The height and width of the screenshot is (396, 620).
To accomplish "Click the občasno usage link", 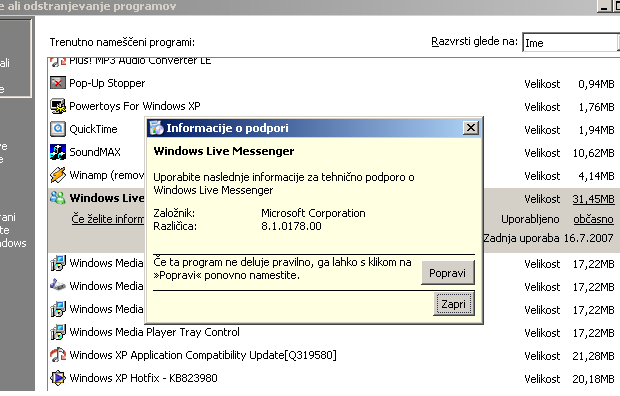I will (593, 219).
